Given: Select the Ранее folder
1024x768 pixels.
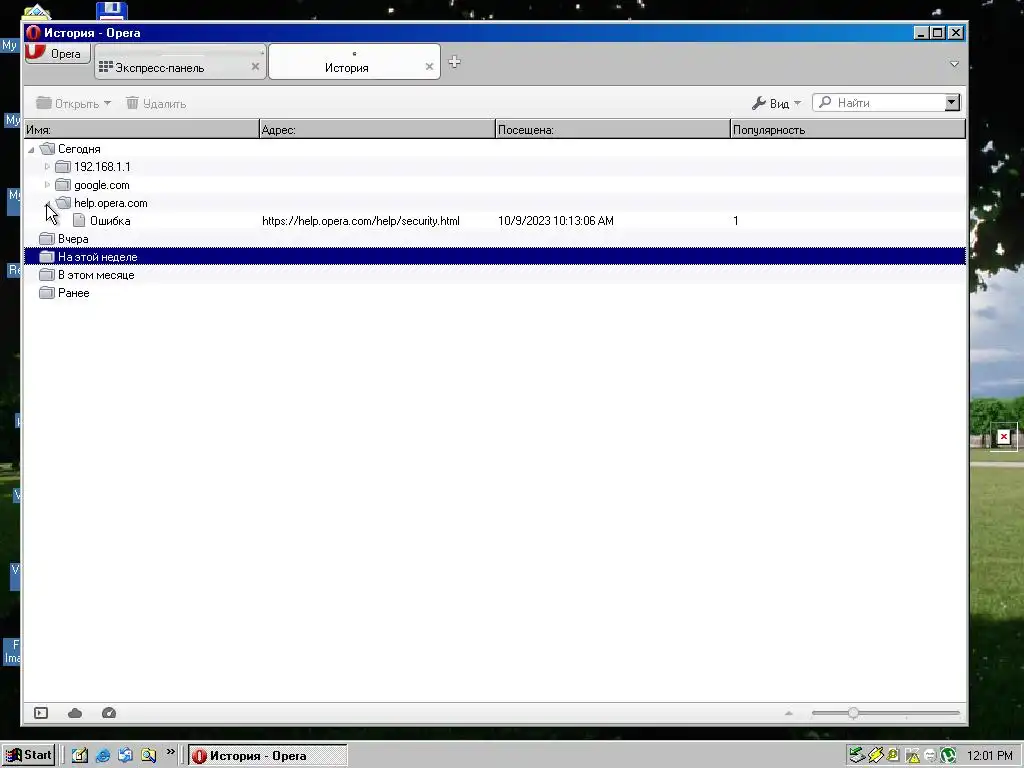Looking at the screenshot, I should point(73,293).
